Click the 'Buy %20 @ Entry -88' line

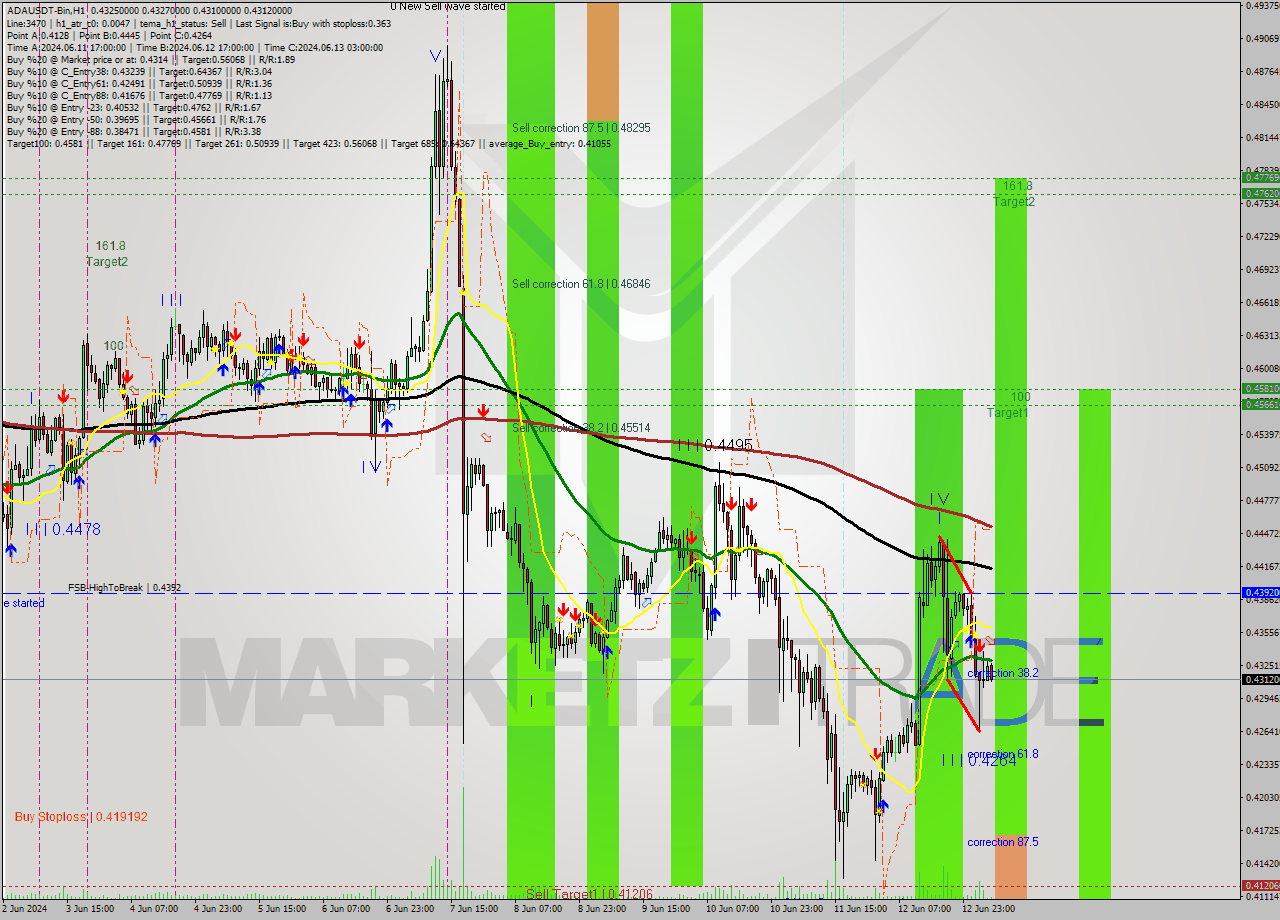133,132
